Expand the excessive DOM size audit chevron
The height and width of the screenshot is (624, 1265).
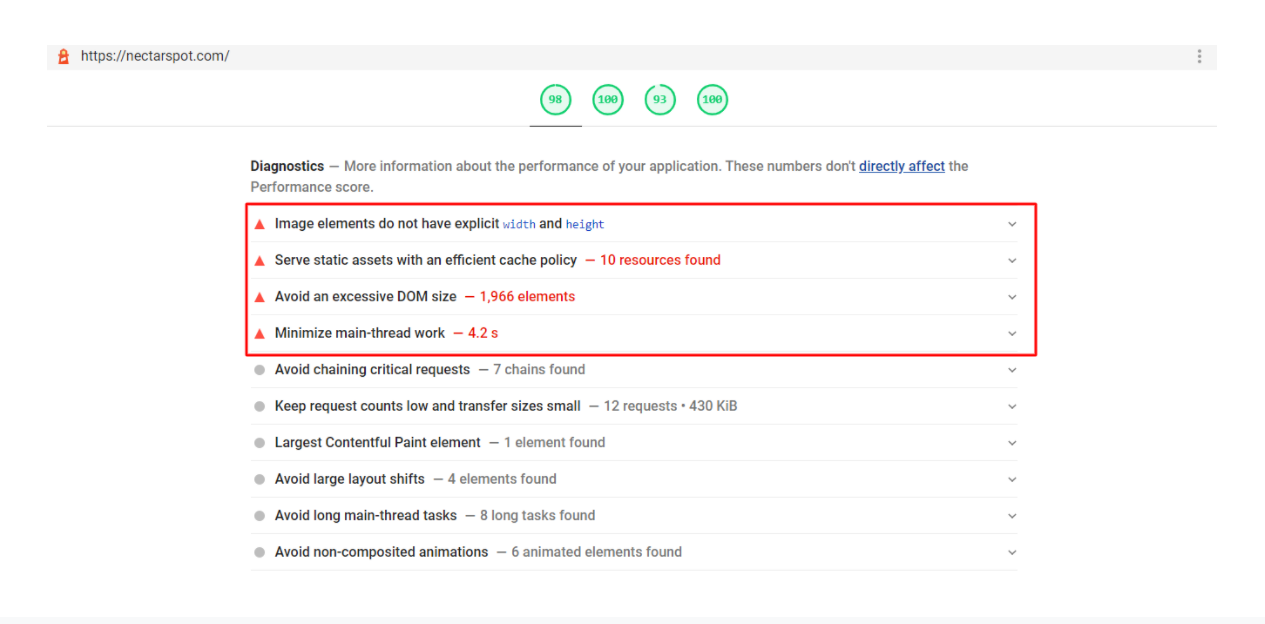1012,297
